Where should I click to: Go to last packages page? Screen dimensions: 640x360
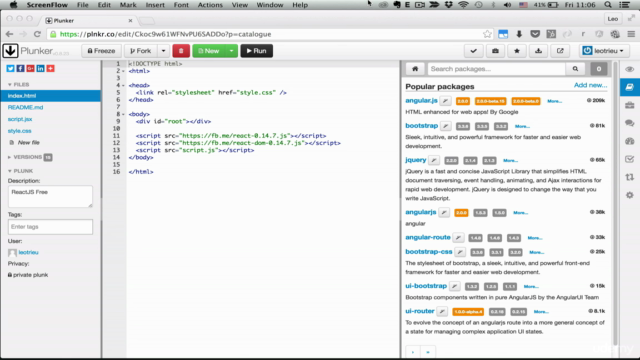pos(428,352)
